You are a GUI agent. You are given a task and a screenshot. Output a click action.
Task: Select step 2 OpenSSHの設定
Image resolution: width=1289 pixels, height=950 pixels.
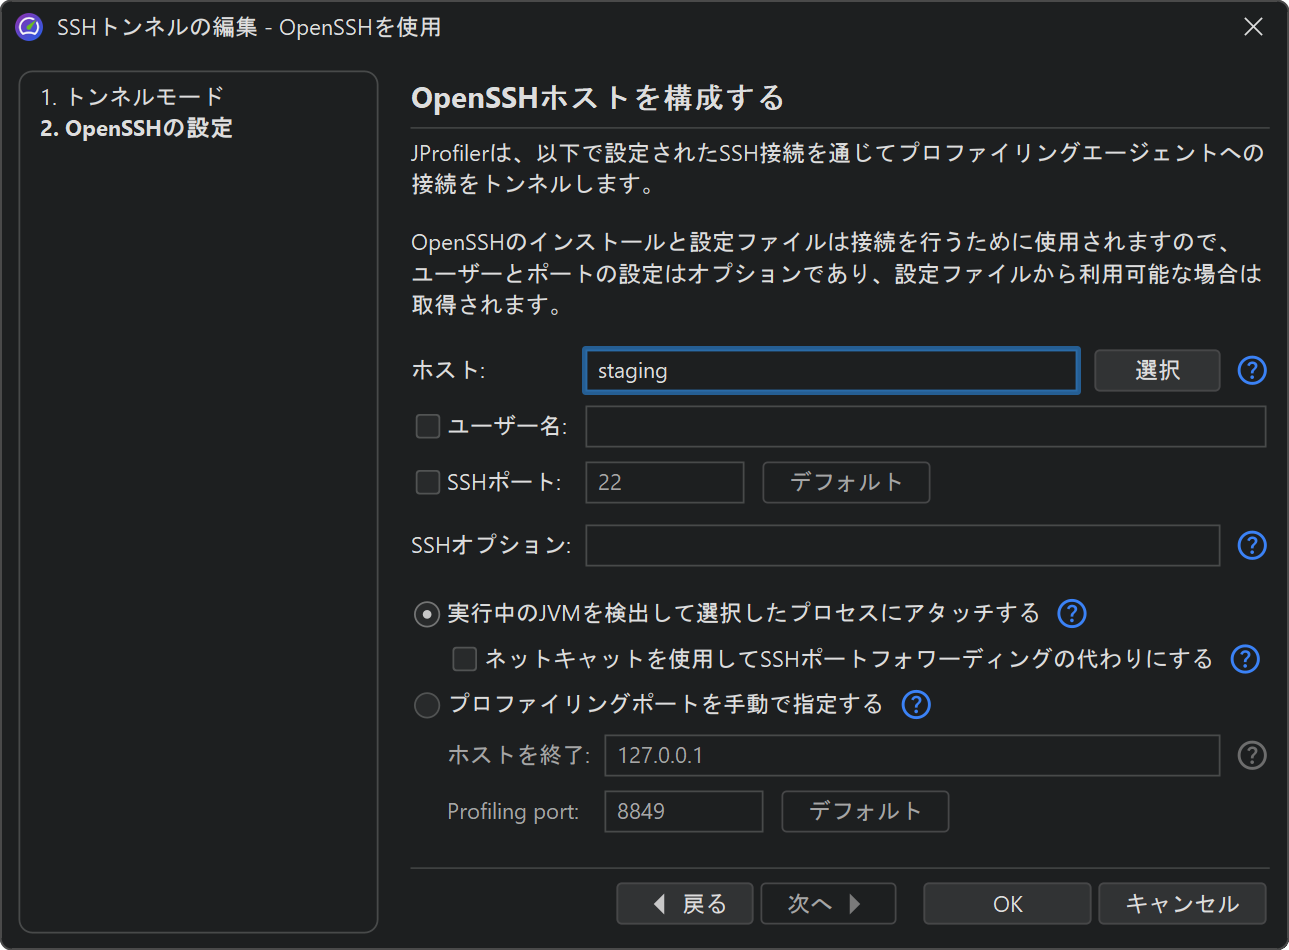(x=136, y=128)
